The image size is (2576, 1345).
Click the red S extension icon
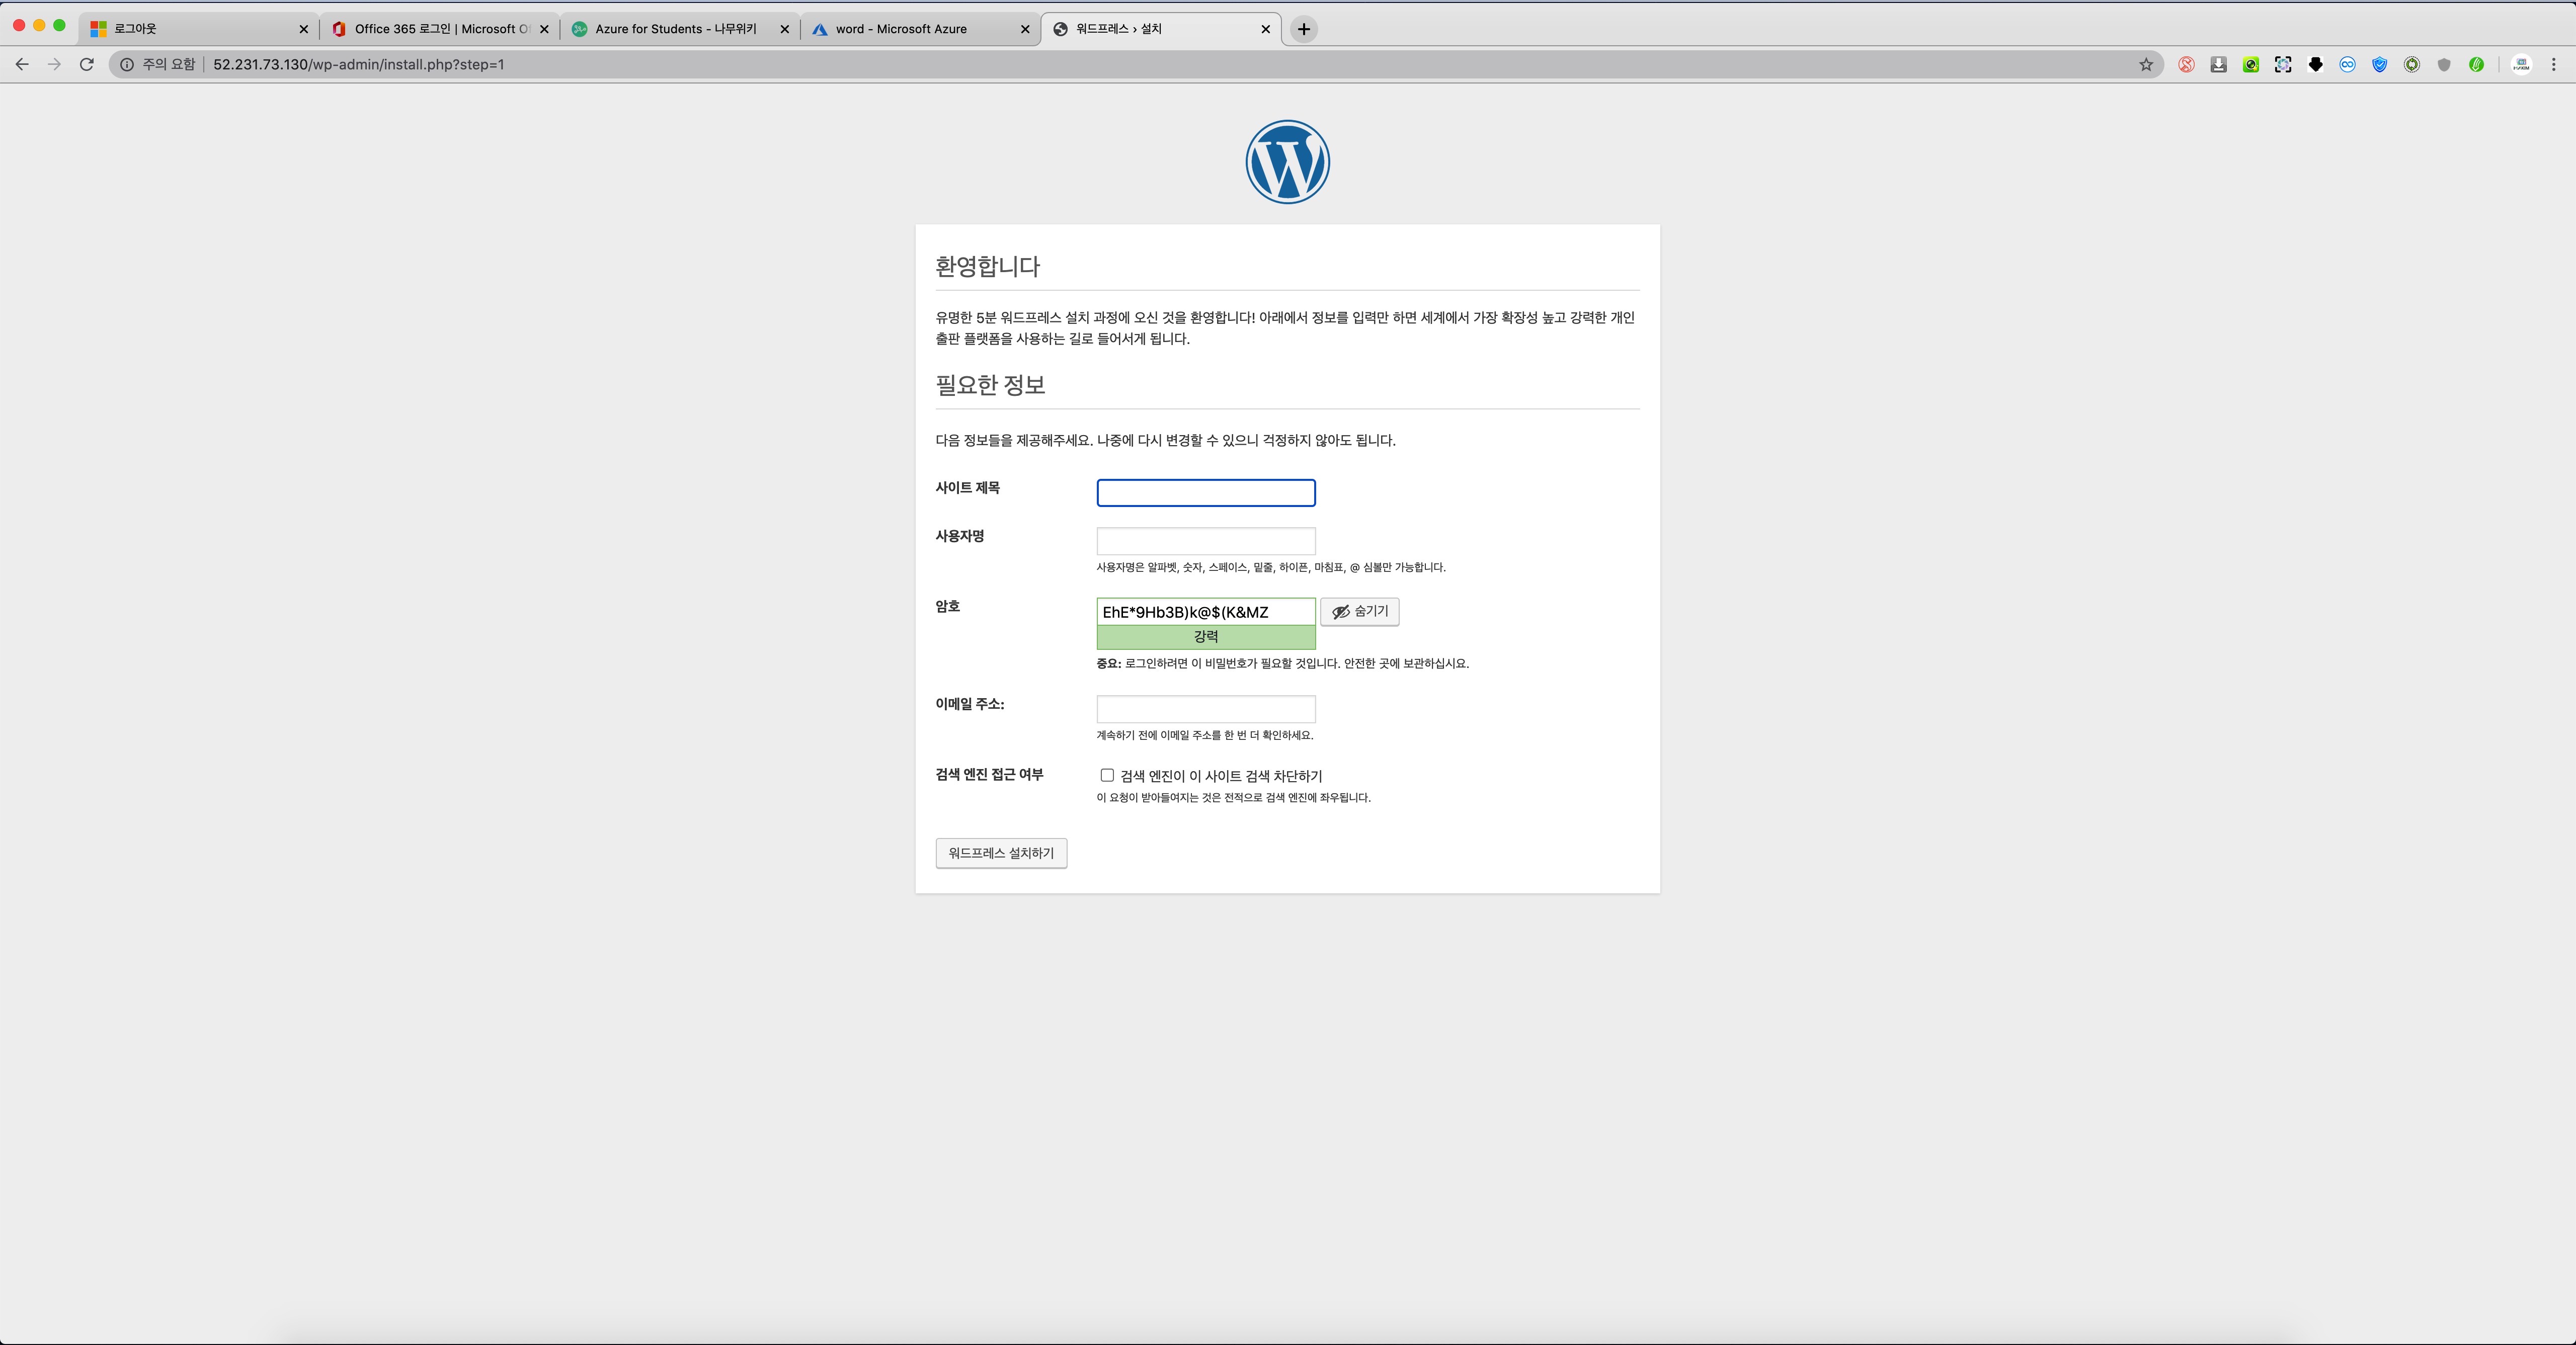tap(2186, 64)
